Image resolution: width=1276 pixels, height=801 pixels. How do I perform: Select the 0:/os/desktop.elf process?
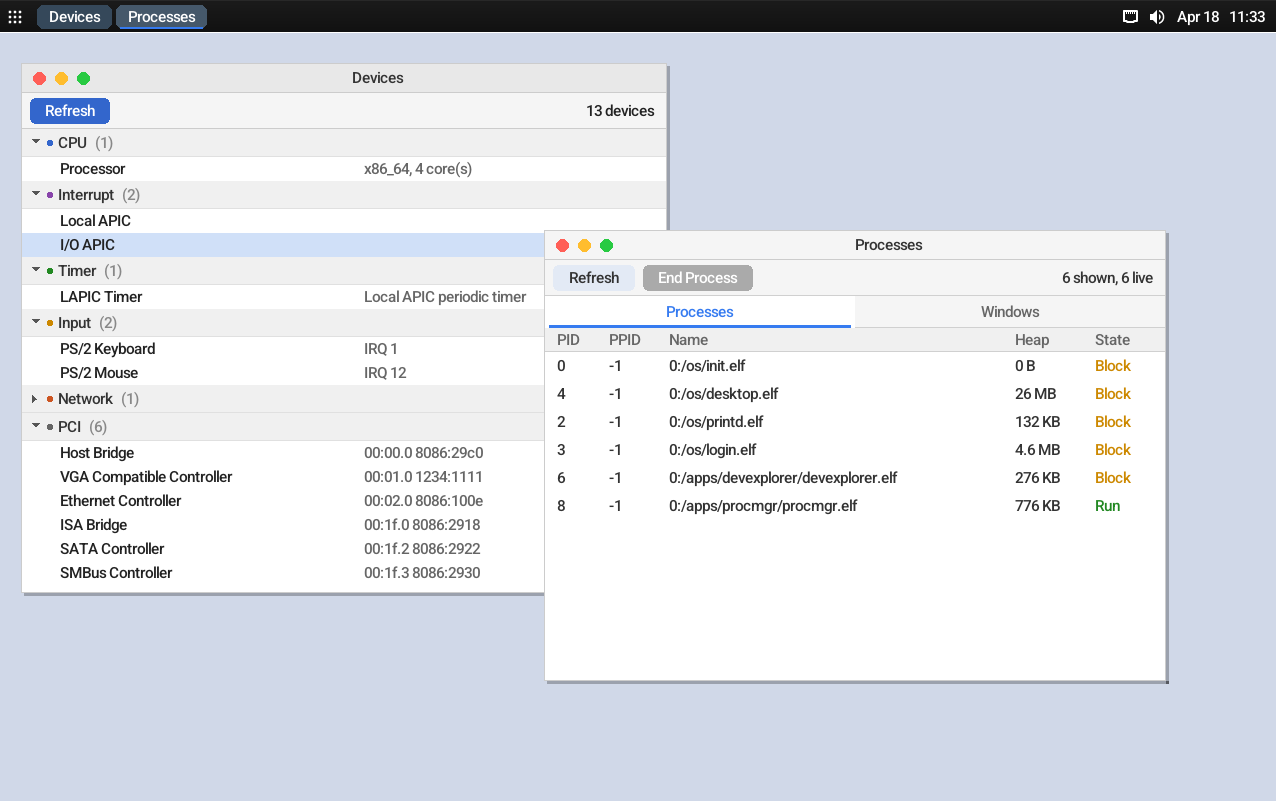(x=856, y=394)
